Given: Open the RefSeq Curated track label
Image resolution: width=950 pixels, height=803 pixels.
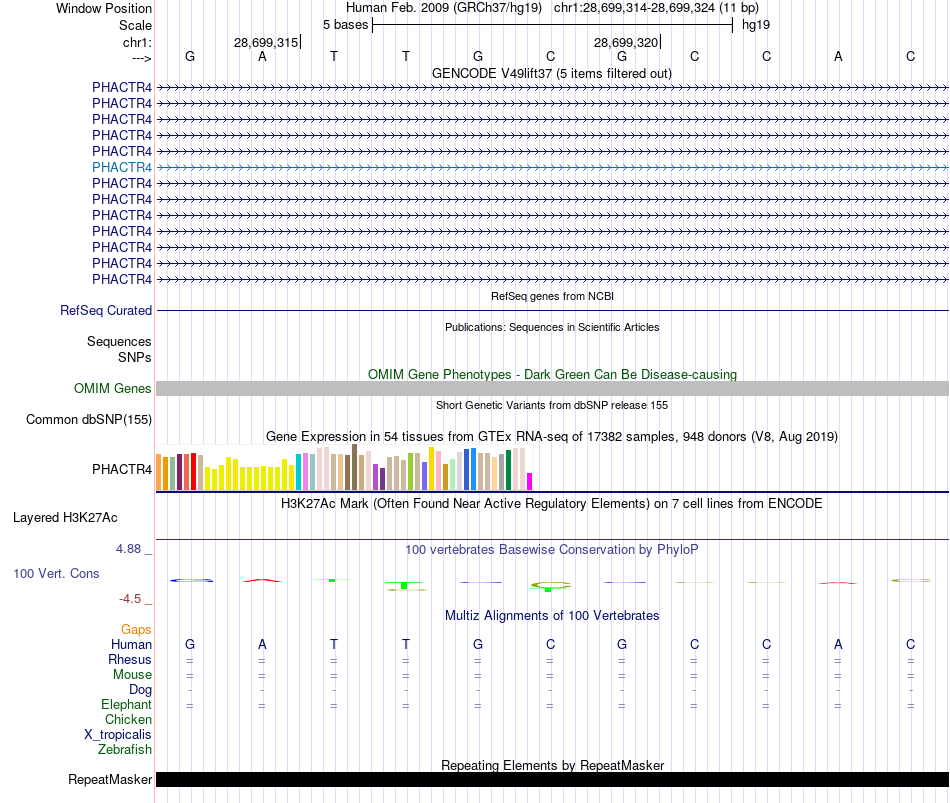Looking at the screenshot, I should click(x=105, y=310).
